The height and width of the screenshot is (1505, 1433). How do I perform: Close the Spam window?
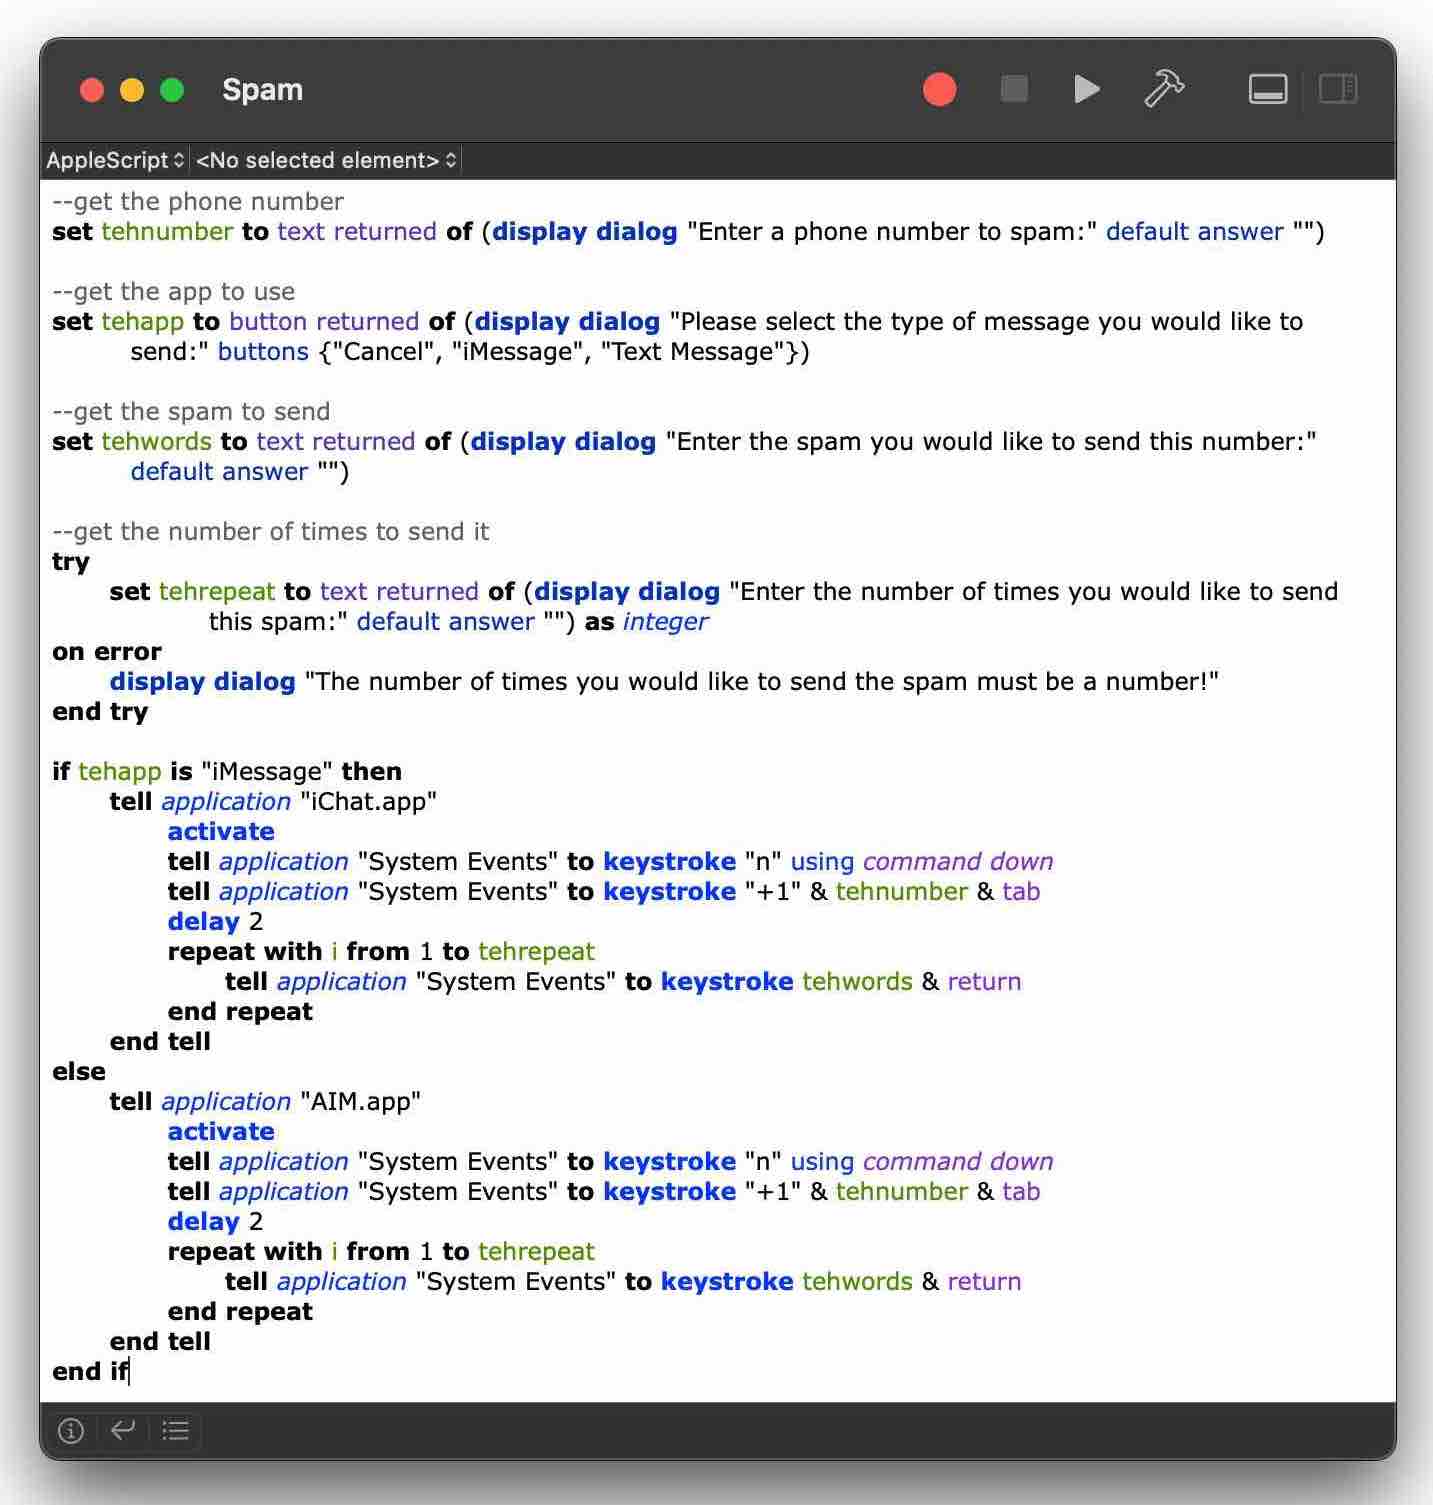coord(92,90)
